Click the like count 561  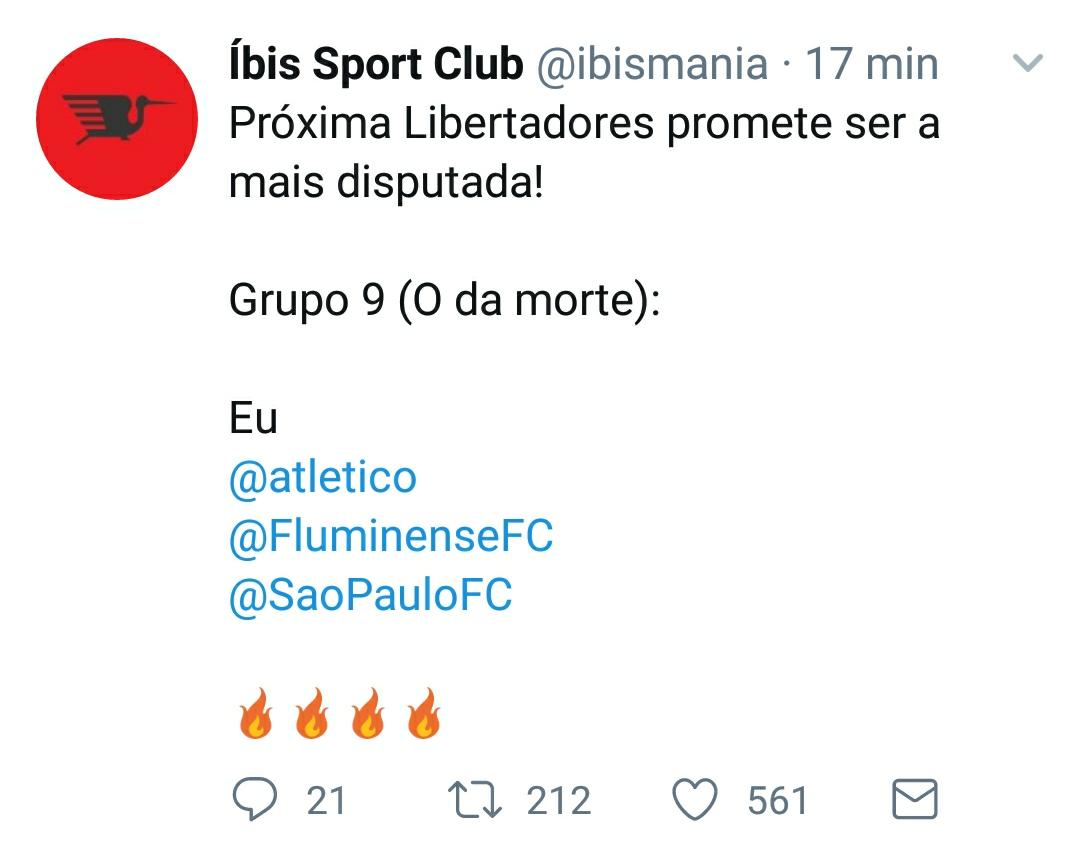(778, 801)
